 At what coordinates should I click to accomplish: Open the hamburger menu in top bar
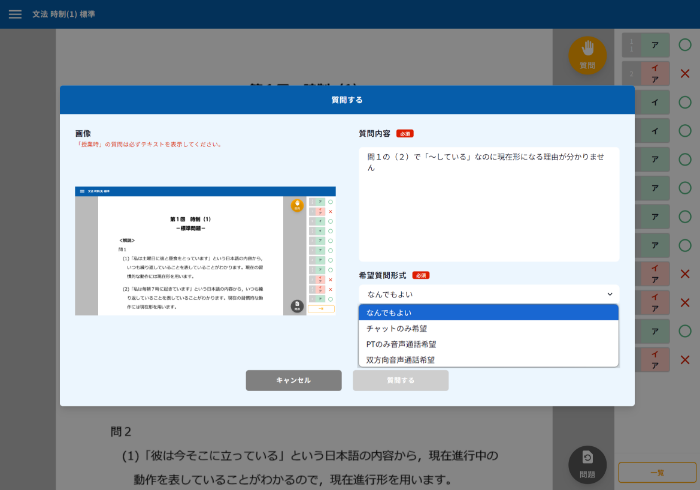click(15, 14)
